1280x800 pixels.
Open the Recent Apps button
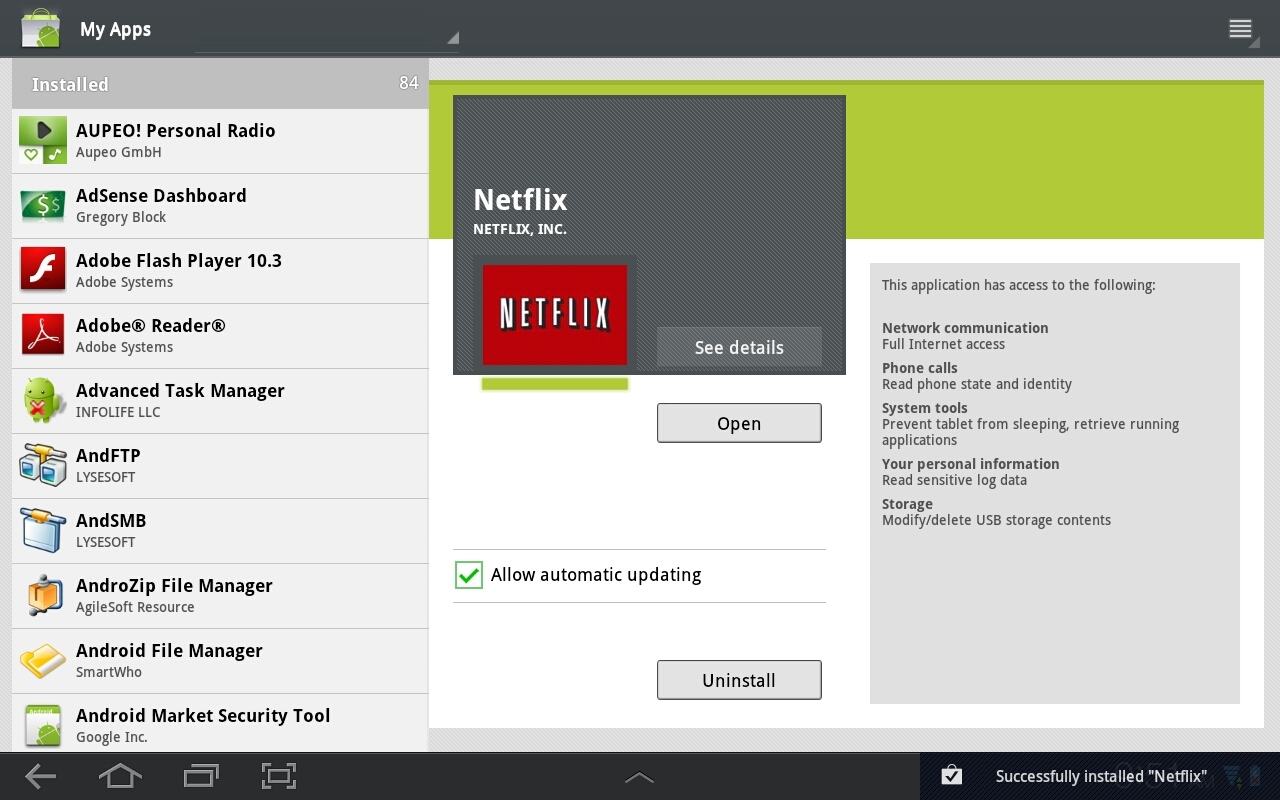201,776
